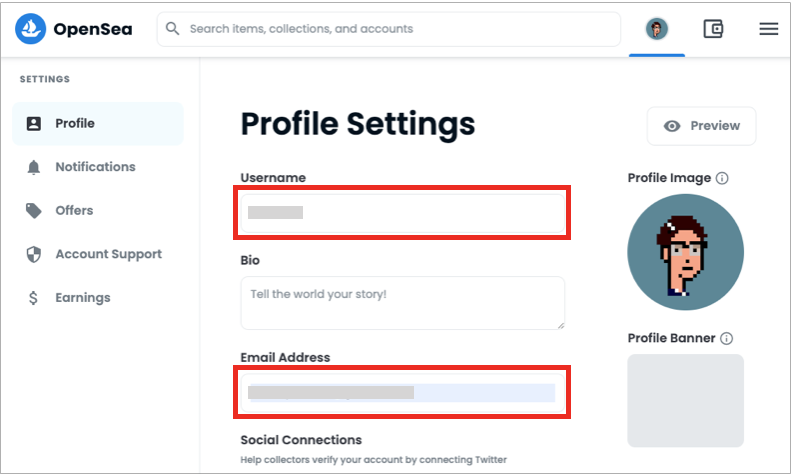Click the OpenSea wordmark text
Viewport: 793px width, 476px height.
click(x=93, y=29)
